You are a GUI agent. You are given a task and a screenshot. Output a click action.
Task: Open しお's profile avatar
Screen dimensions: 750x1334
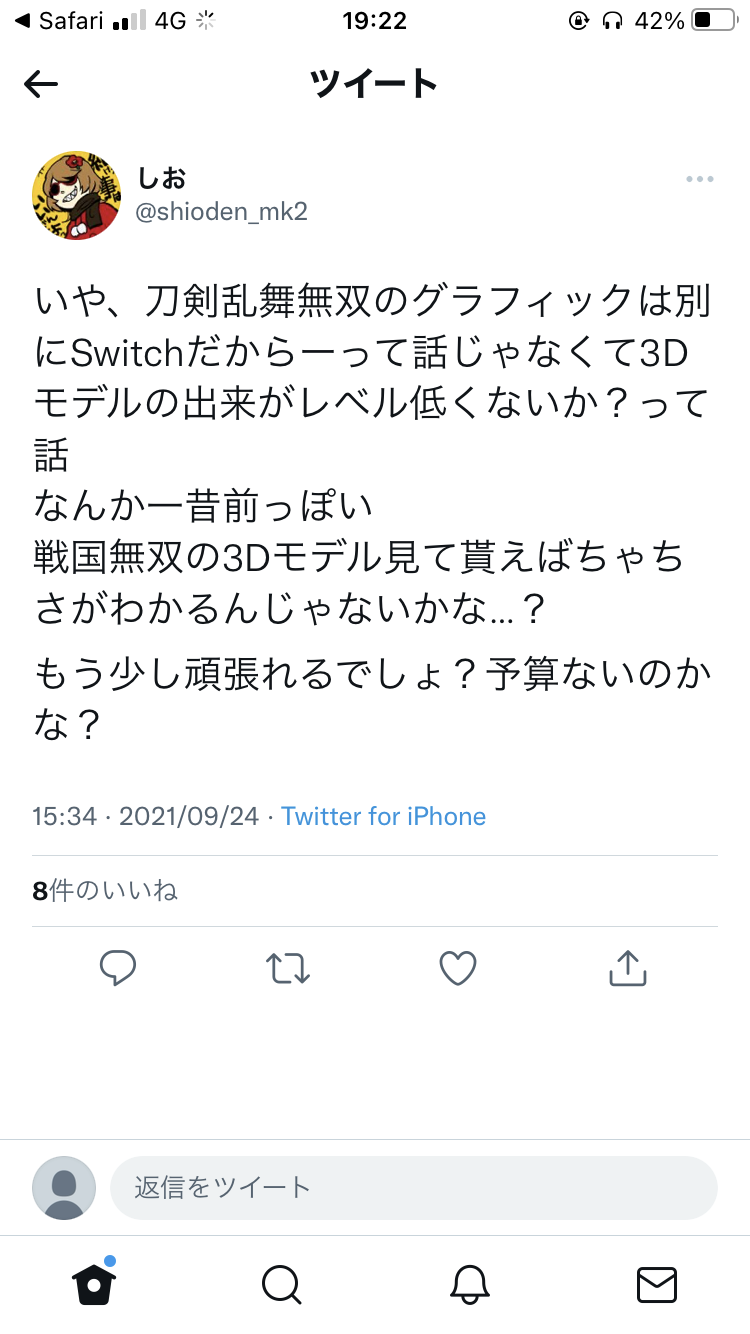tap(76, 196)
